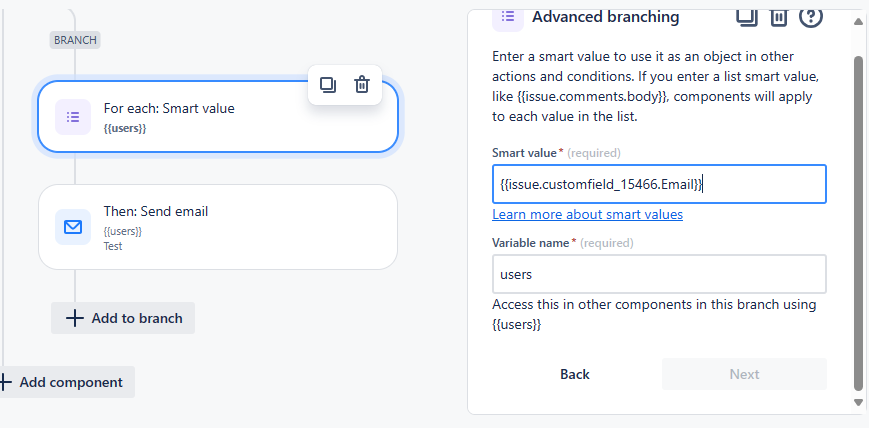Click Add to branch button
Screen dimensions: 869x428
coord(123,318)
